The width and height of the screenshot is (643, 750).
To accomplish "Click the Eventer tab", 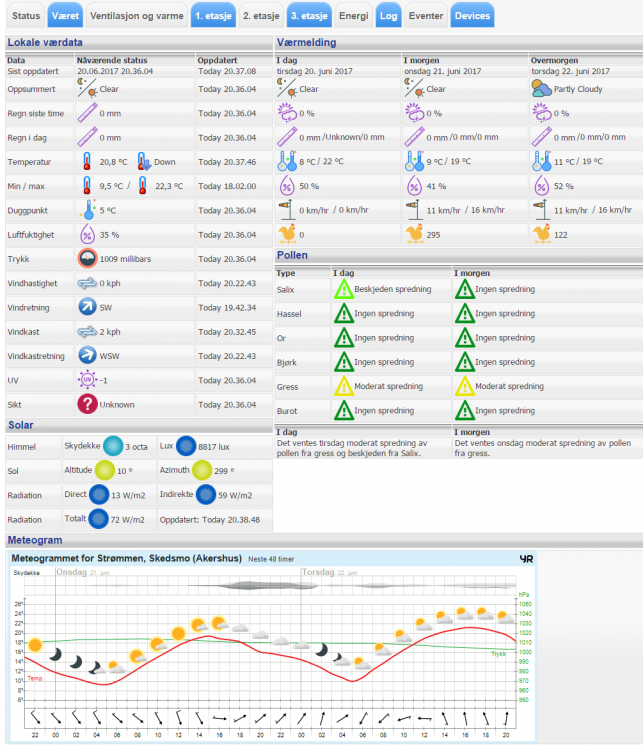I will tap(426, 16).
